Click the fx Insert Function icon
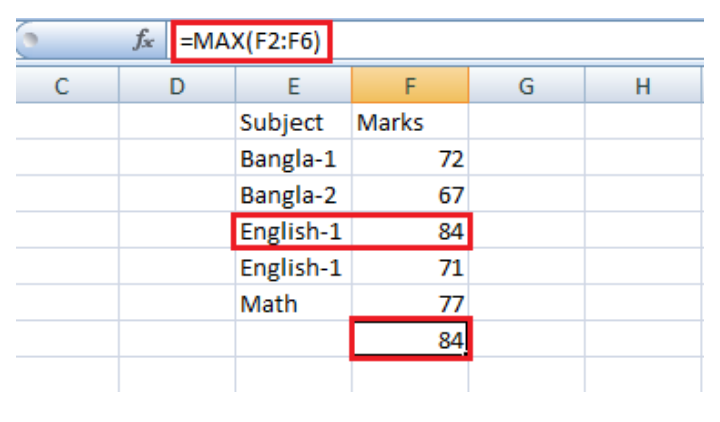The image size is (720, 422). tap(143, 41)
